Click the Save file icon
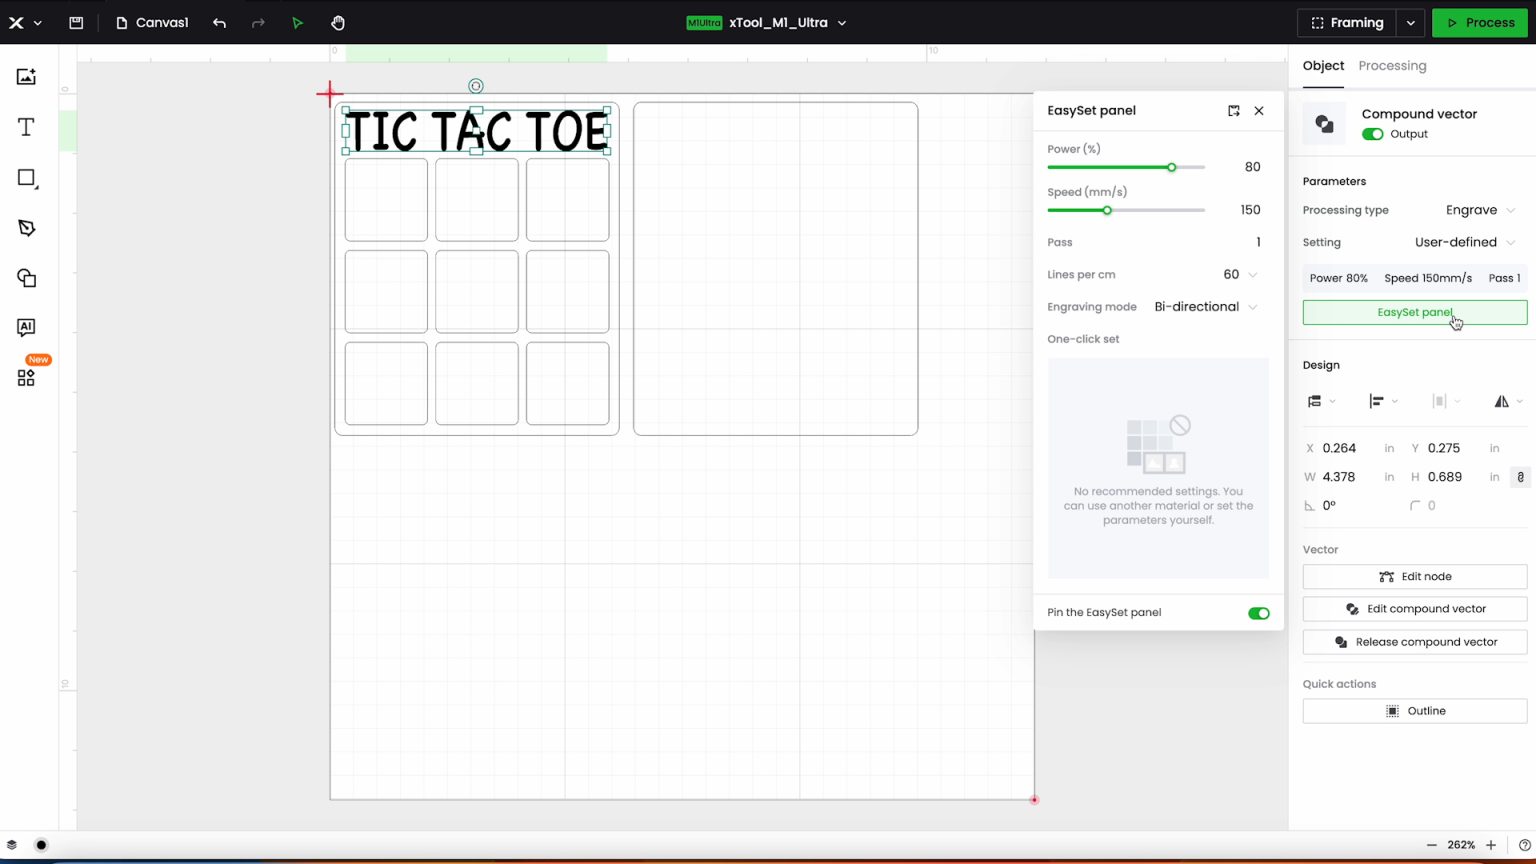 pyautogui.click(x=76, y=23)
